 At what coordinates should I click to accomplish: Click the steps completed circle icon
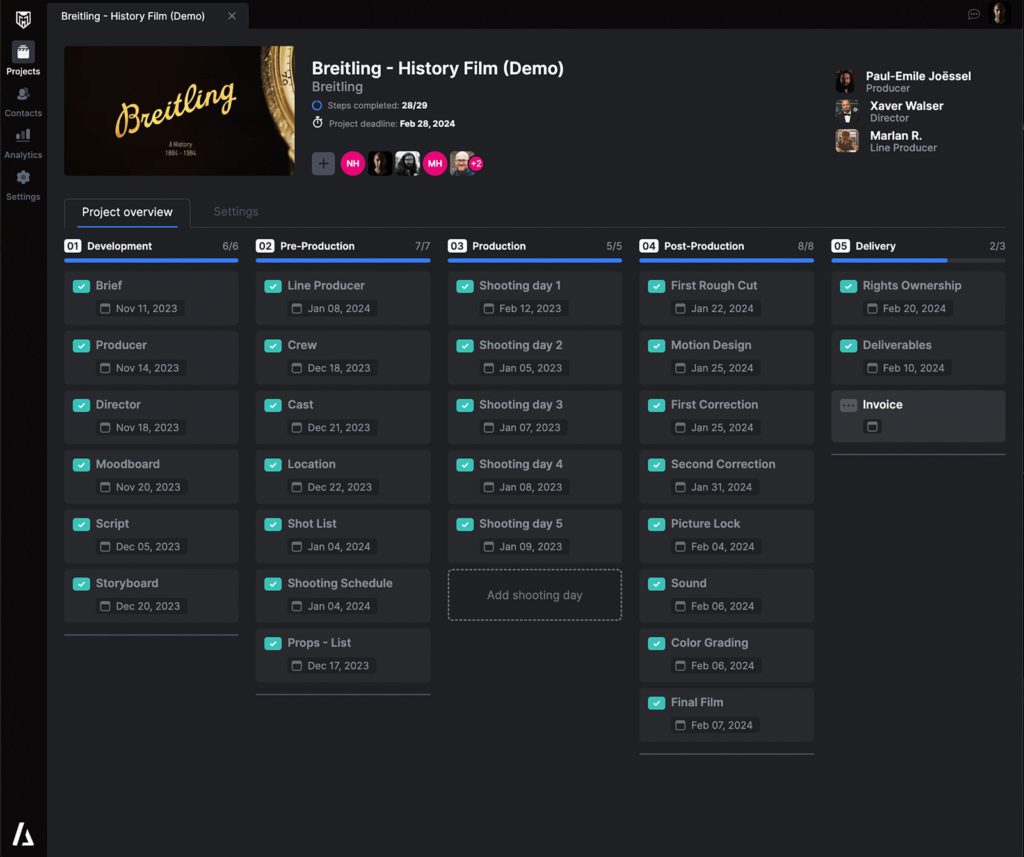tap(317, 105)
